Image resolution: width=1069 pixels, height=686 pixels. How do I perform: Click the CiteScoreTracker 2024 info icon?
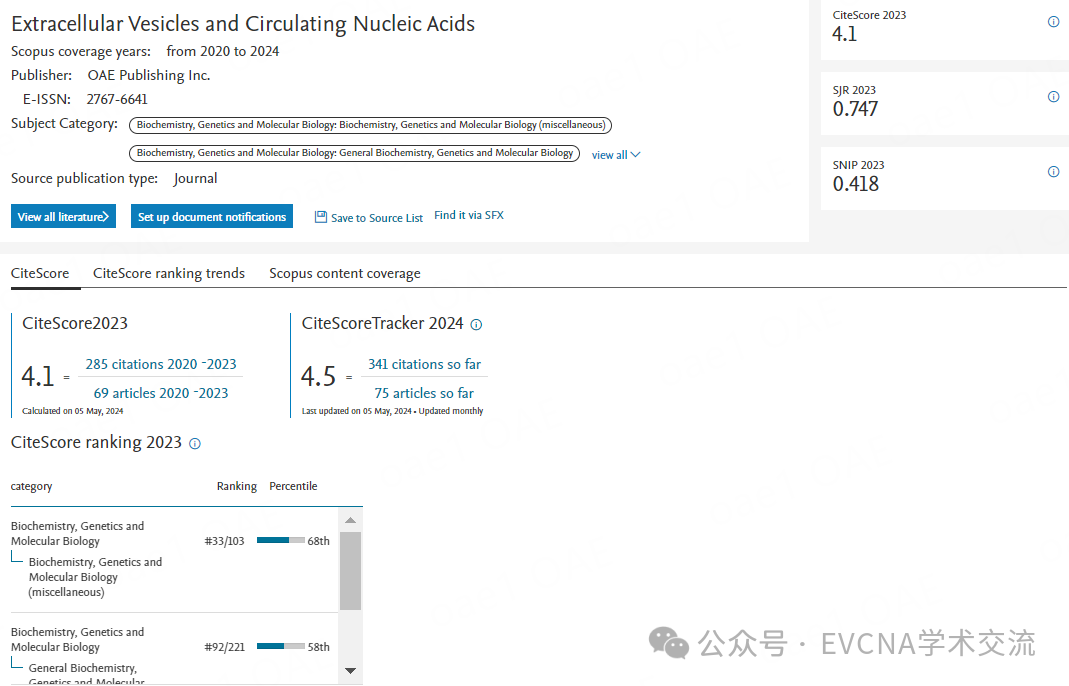coord(476,324)
